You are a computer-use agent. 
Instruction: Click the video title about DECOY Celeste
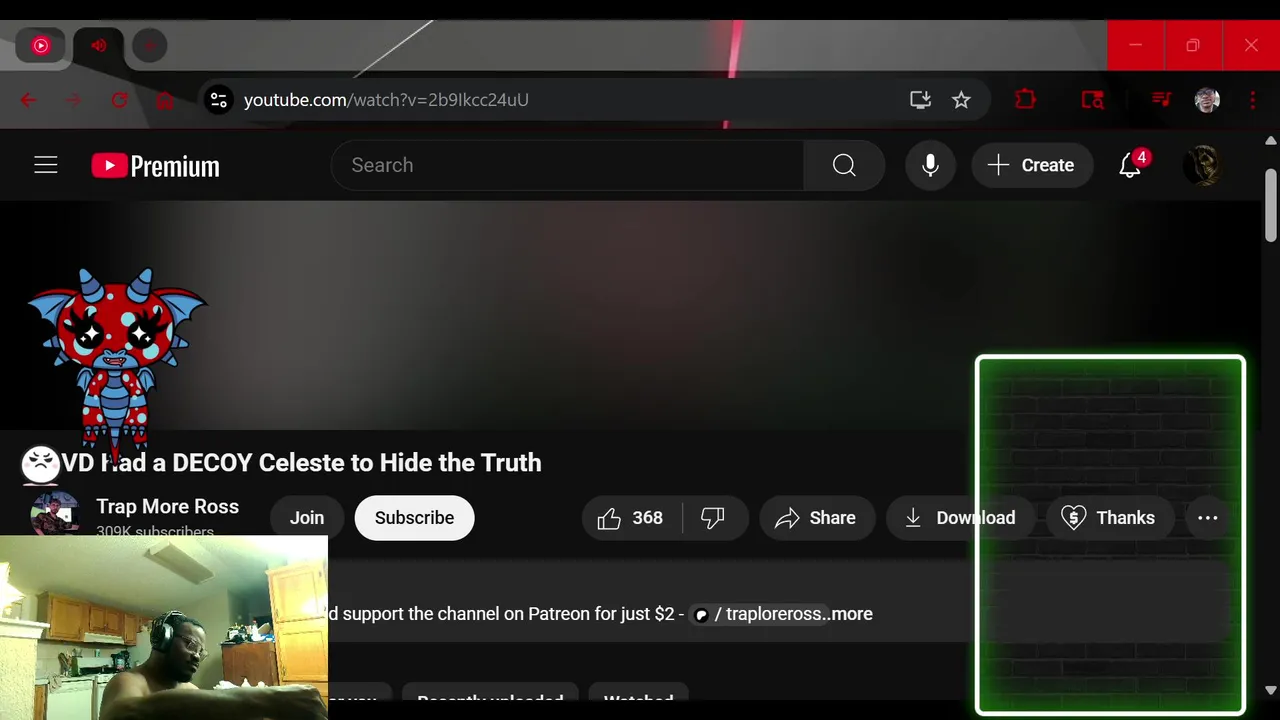click(x=301, y=462)
